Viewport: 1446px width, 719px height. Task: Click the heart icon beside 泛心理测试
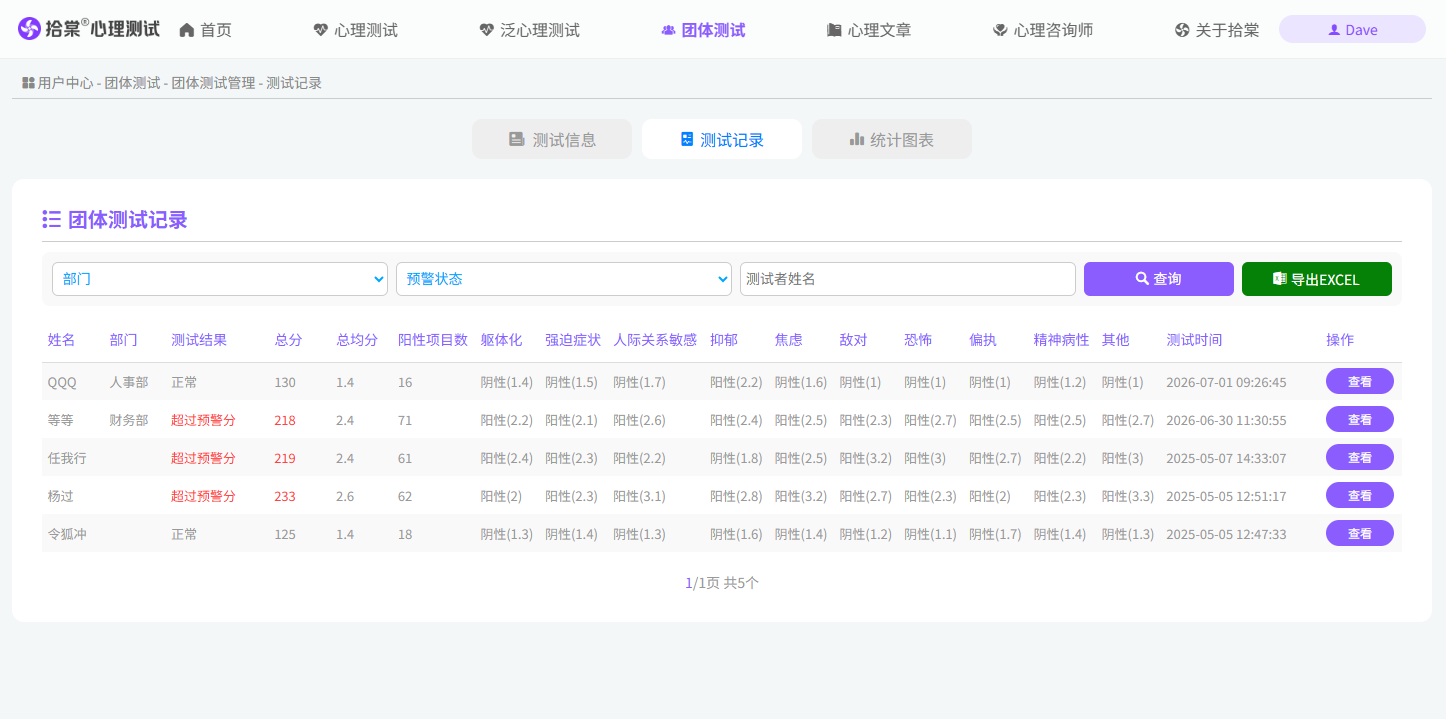486,30
